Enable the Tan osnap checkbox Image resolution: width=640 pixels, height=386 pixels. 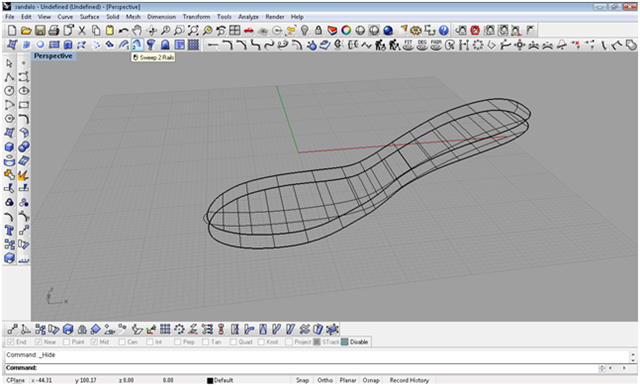(x=205, y=342)
